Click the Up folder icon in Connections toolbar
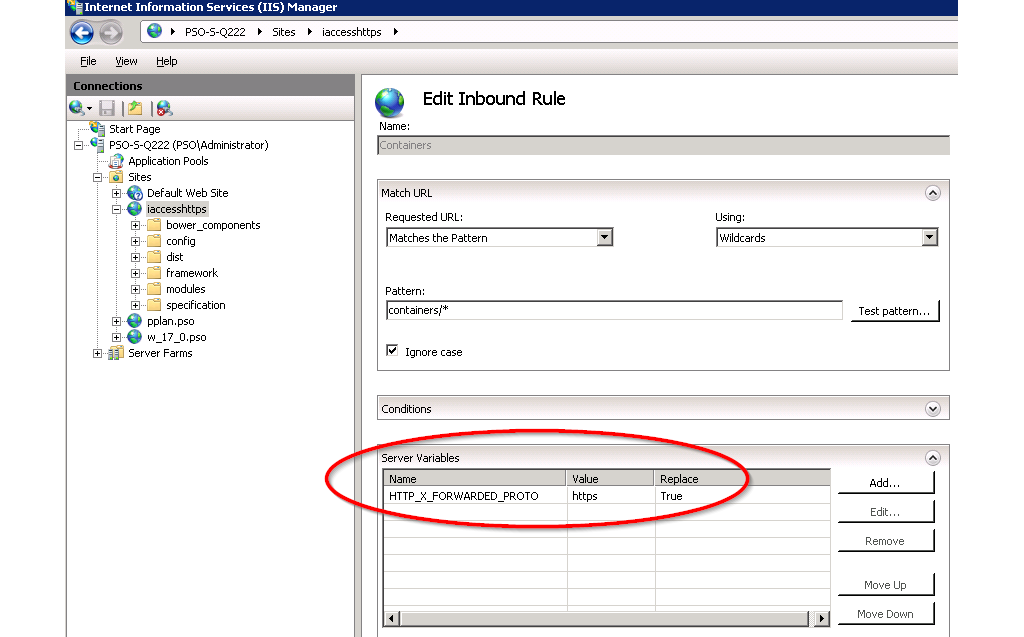 pos(135,108)
